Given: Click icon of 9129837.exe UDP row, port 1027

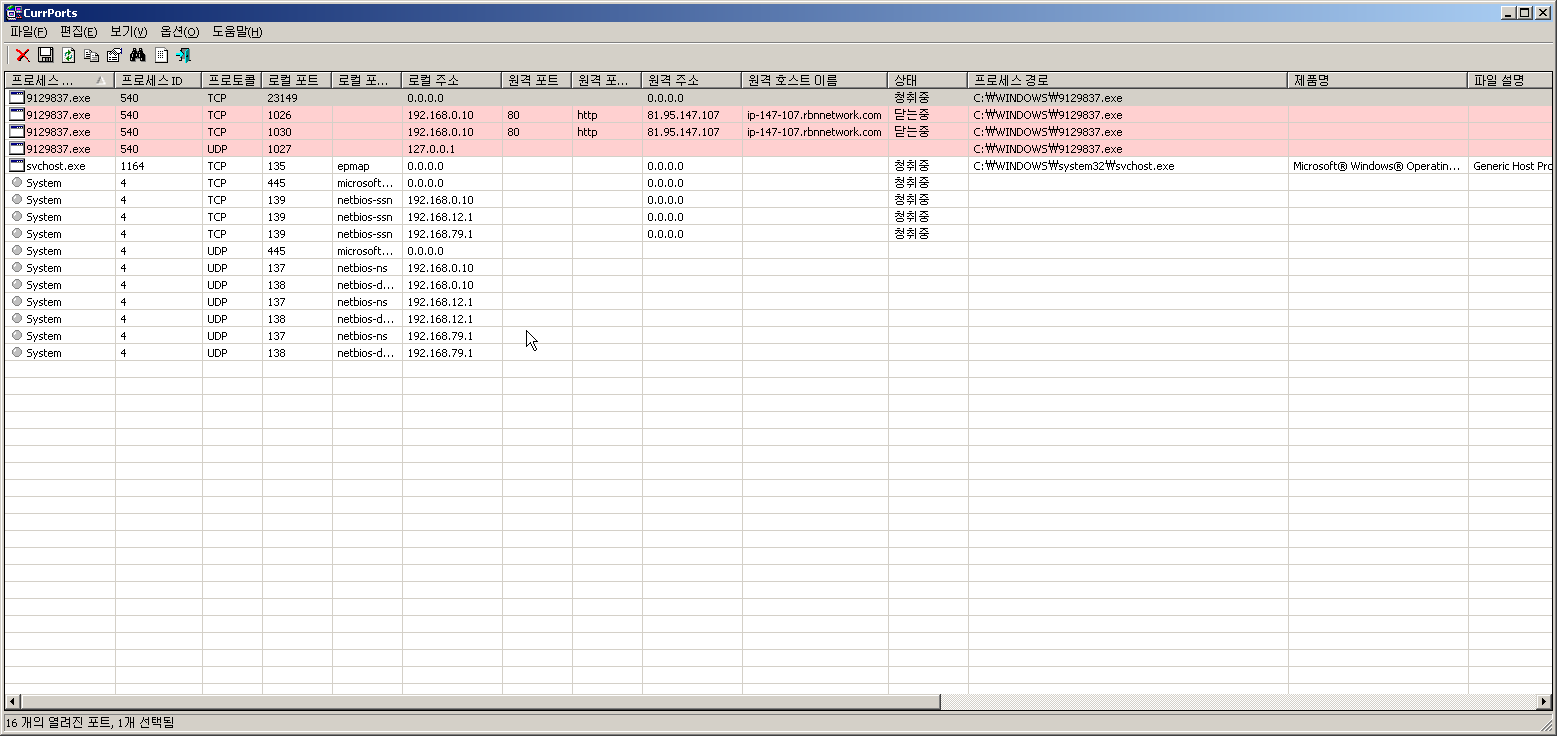Looking at the screenshot, I should tap(16, 149).
